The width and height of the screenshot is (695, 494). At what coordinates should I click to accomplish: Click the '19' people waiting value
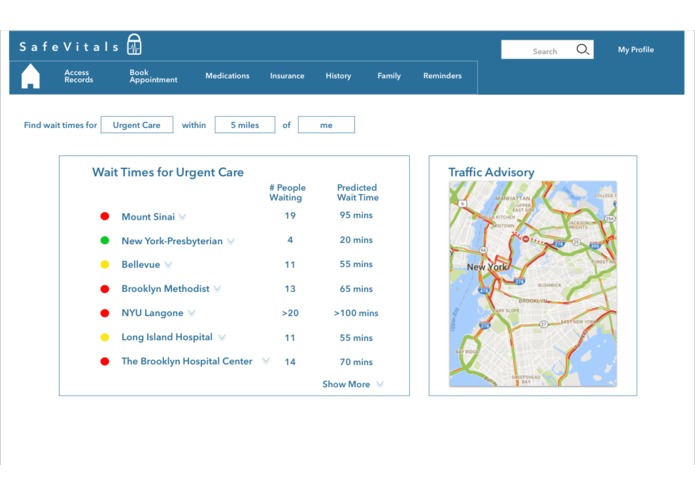(290, 216)
